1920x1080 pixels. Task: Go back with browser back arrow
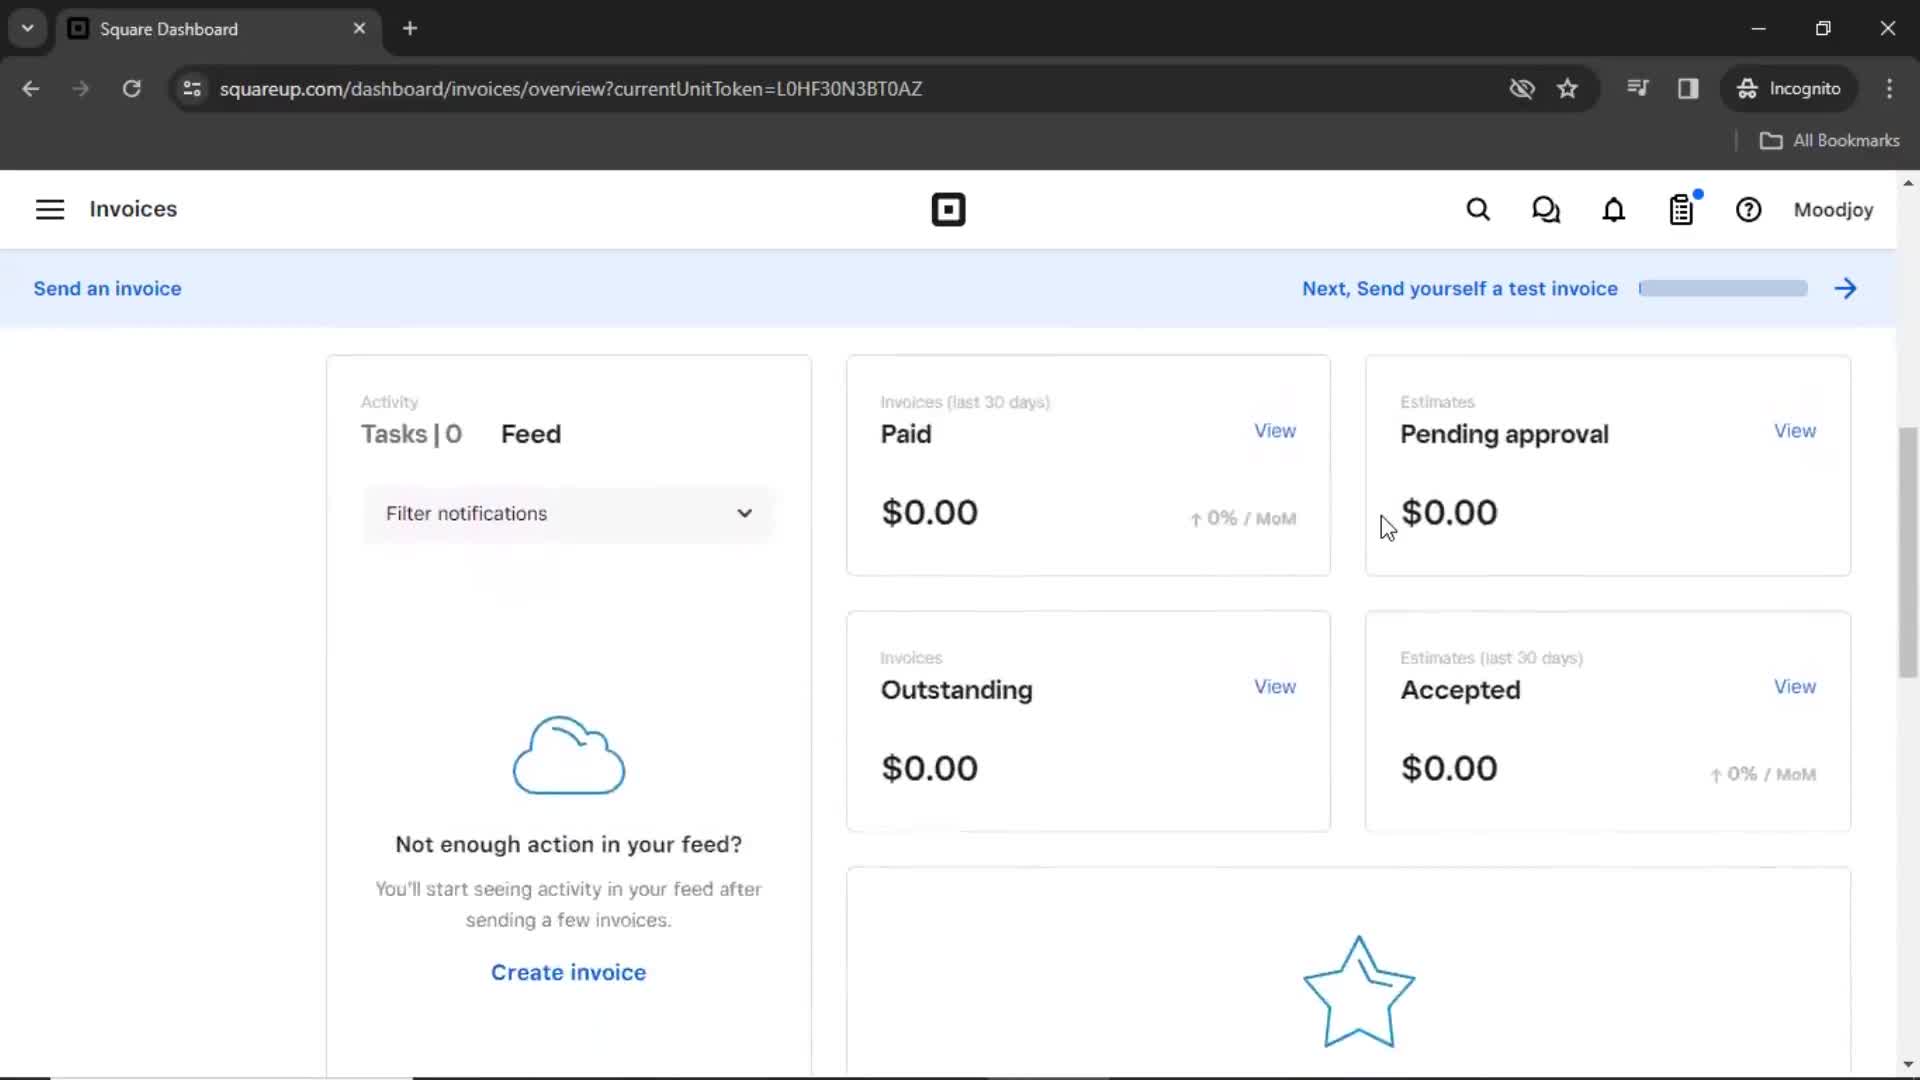[x=31, y=88]
